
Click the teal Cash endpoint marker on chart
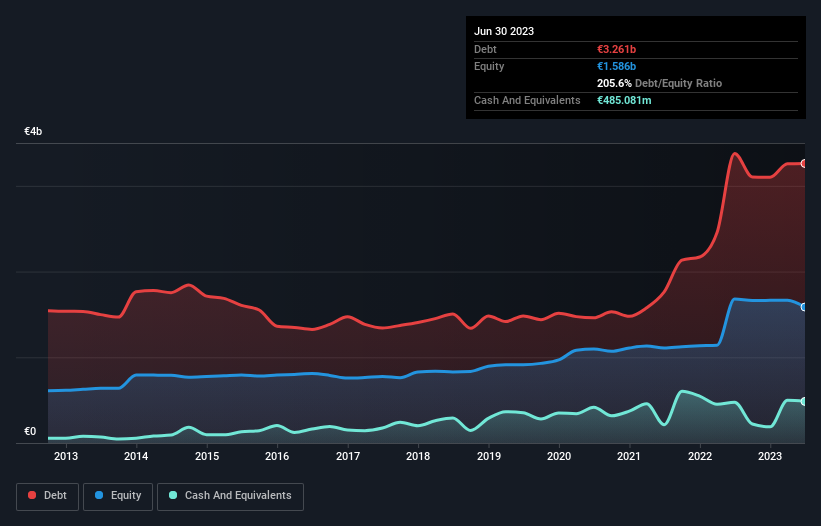tap(804, 401)
